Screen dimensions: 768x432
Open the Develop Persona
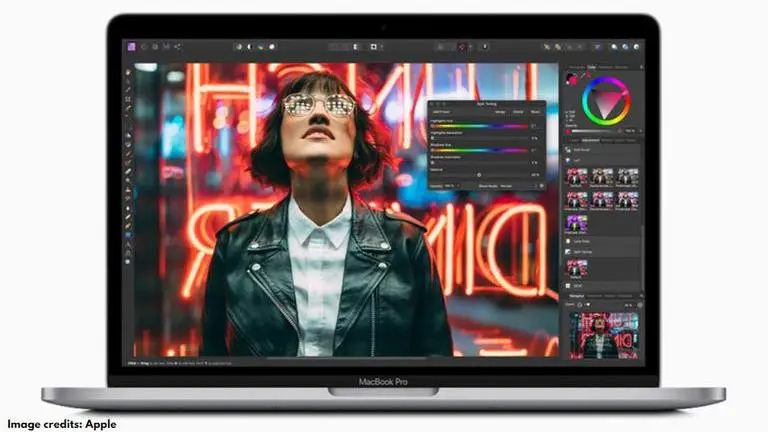155,47
